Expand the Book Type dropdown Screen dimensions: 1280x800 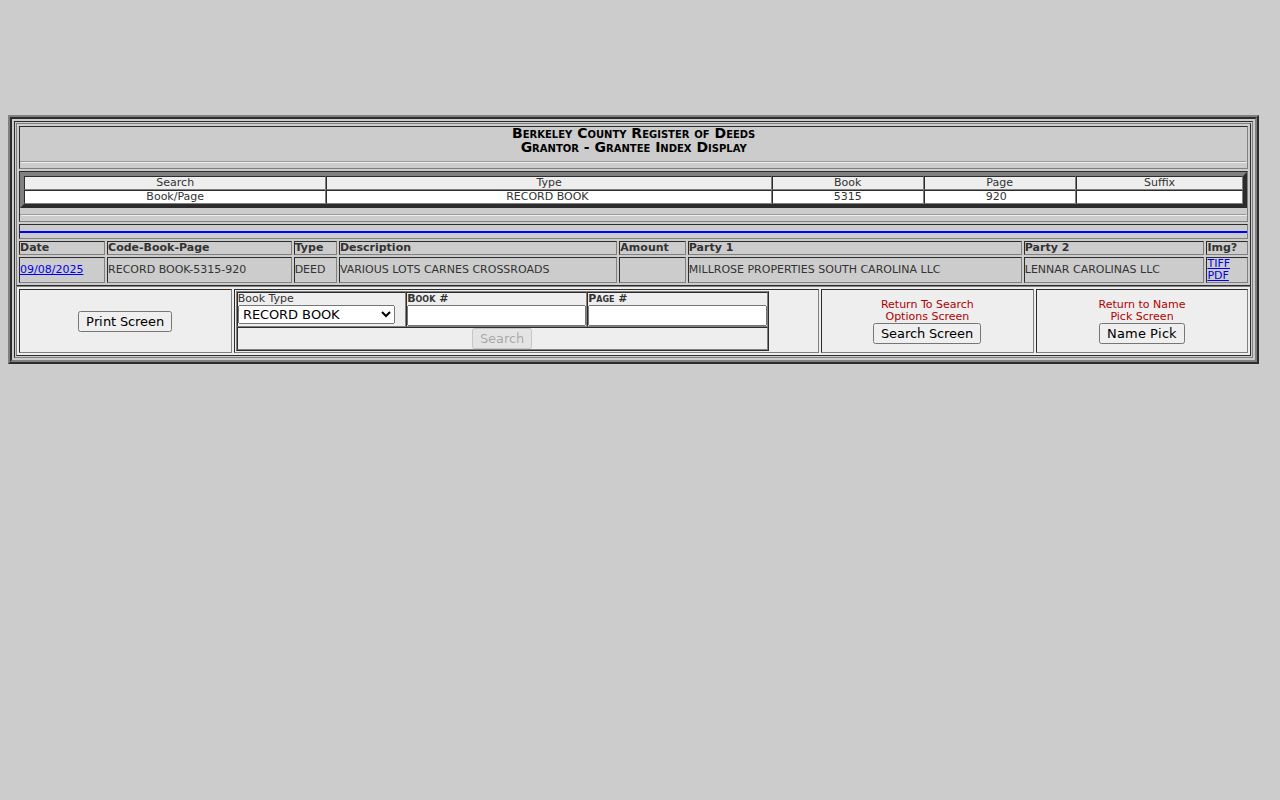coord(316,314)
